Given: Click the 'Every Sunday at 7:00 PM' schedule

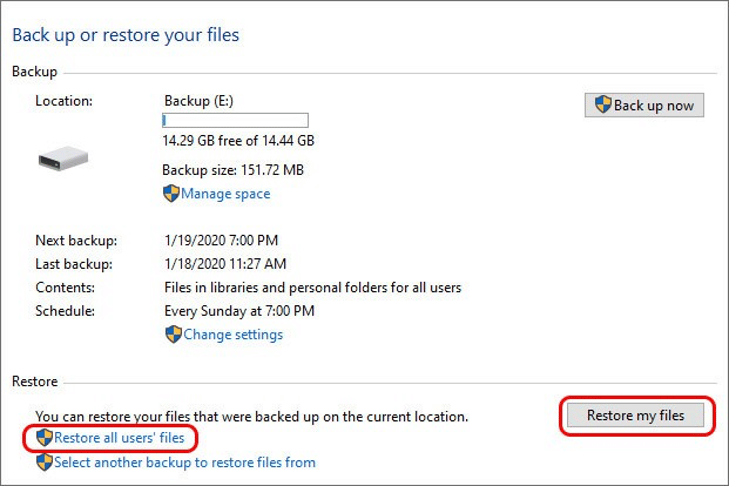Looking at the screenshot, I should click(239, 311).
